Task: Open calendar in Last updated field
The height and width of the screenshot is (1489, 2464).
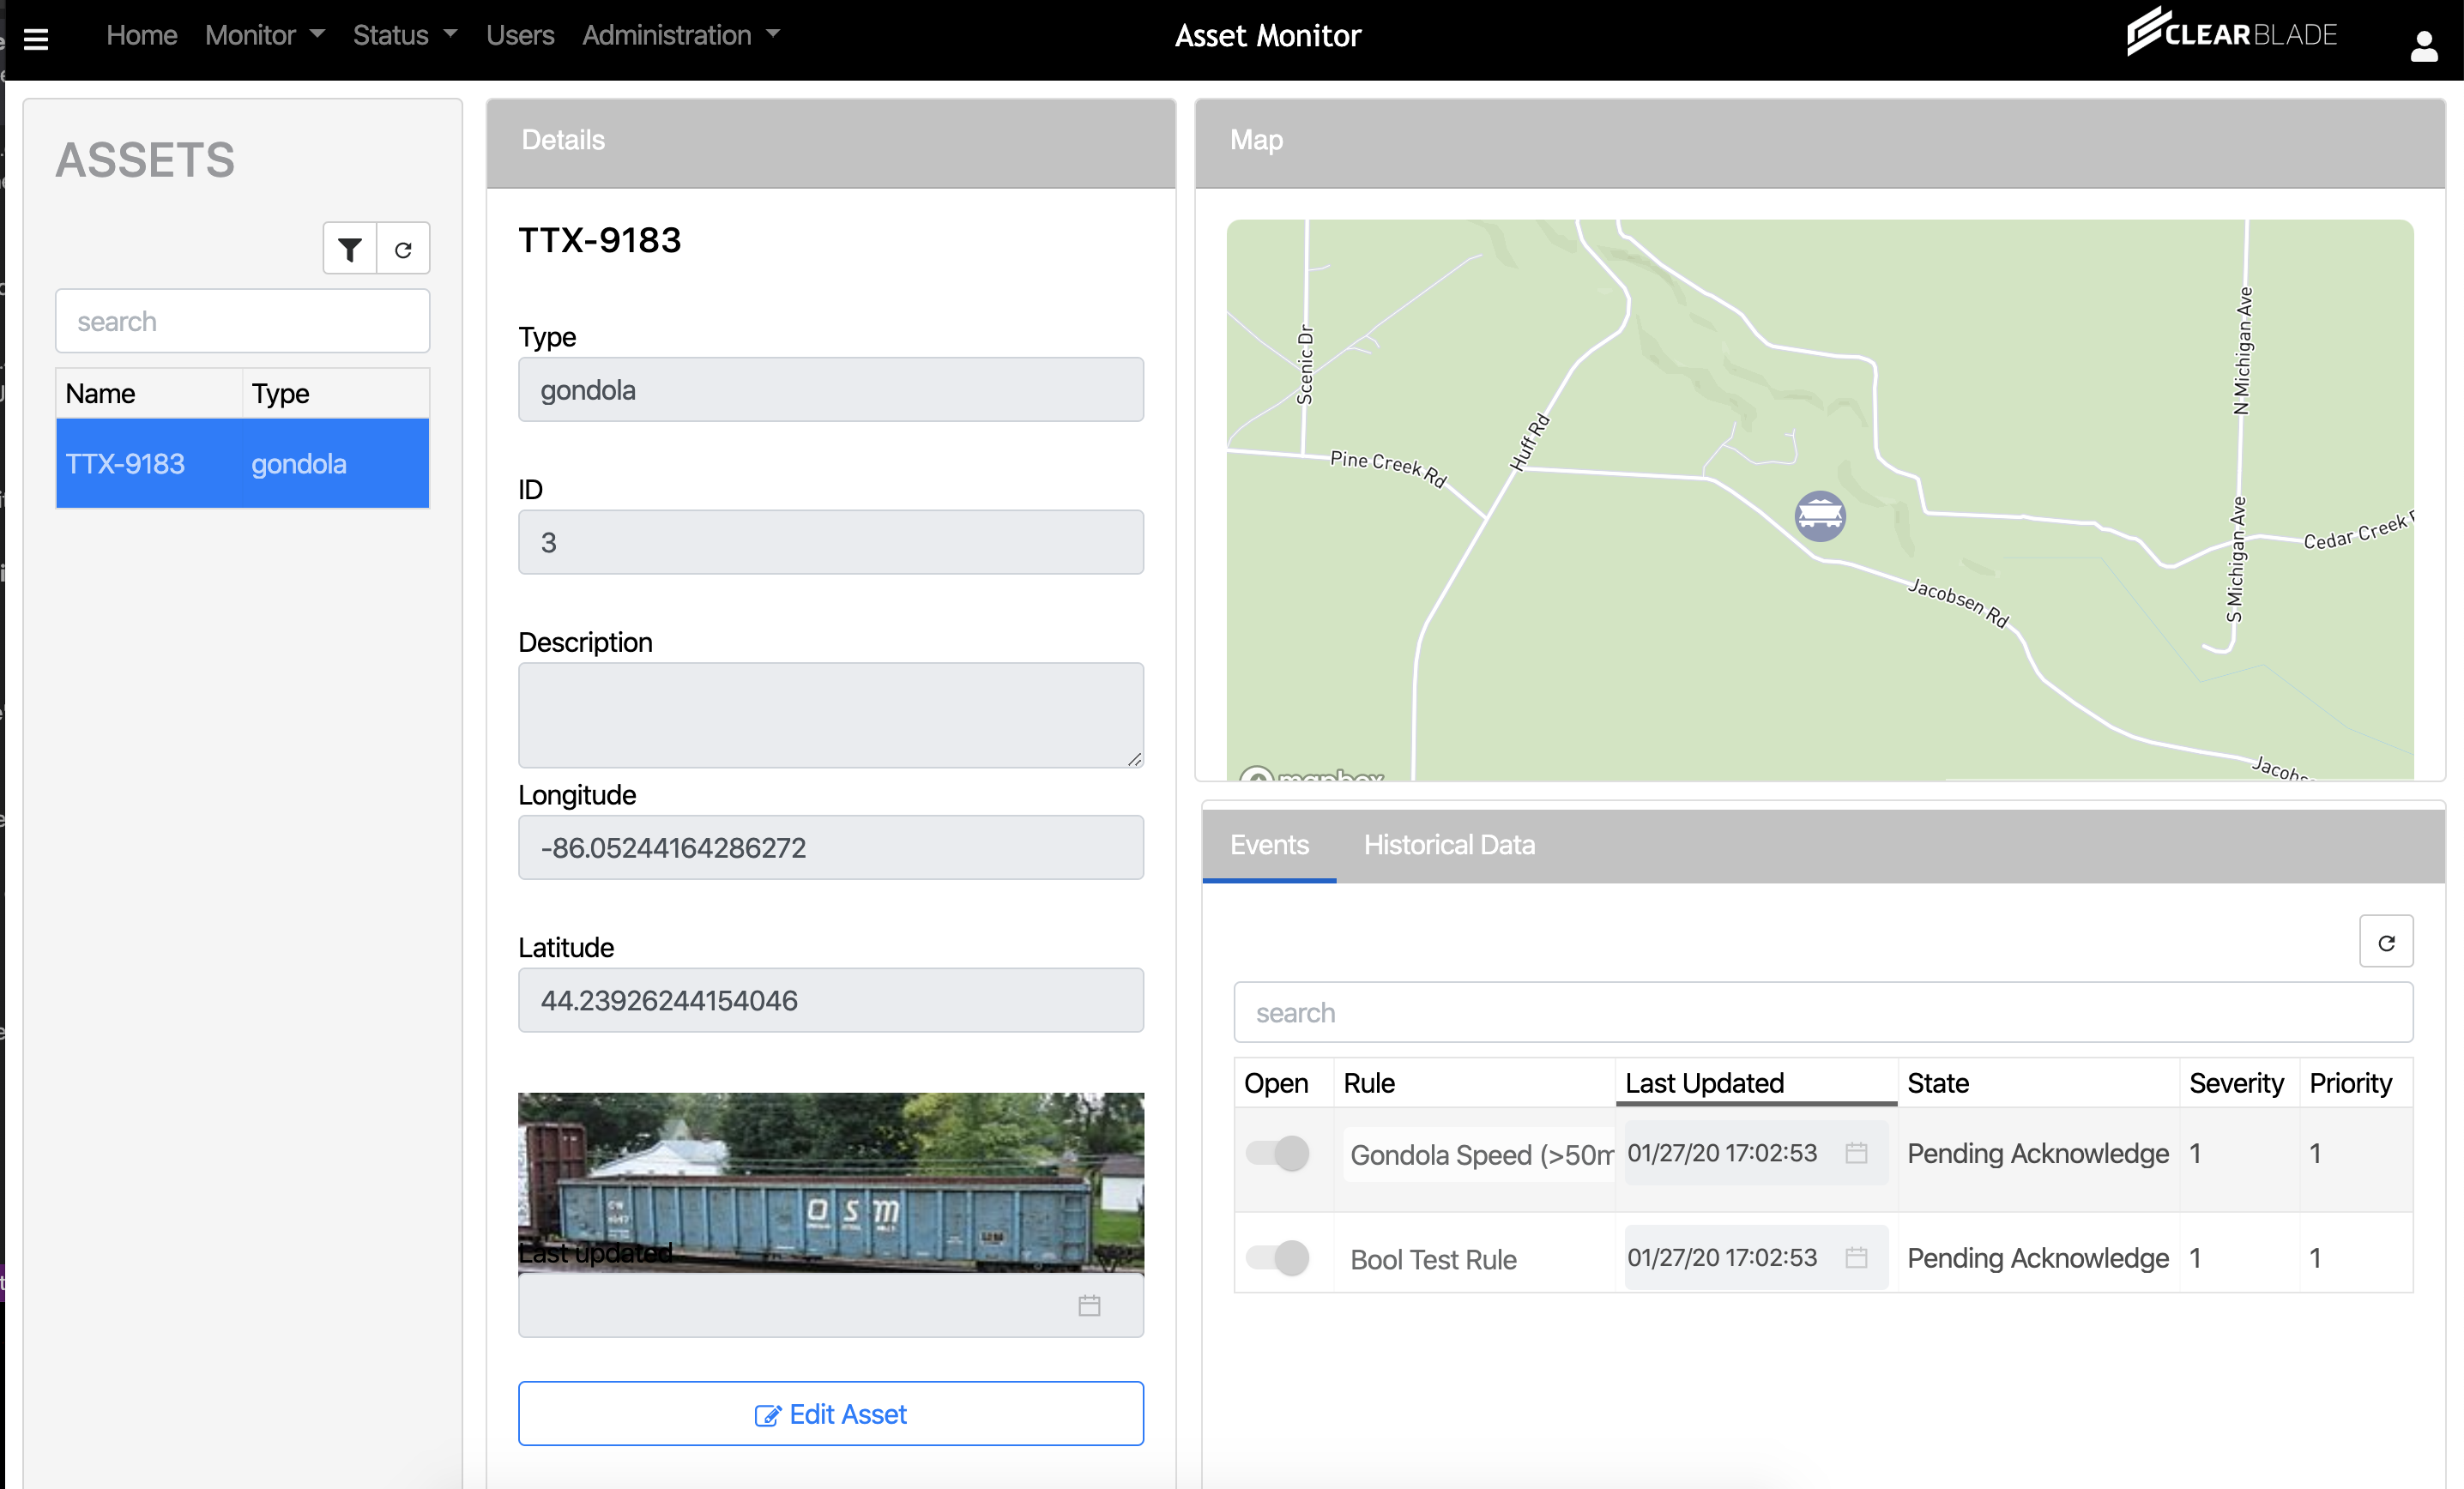Action: click(1089, 1305)
